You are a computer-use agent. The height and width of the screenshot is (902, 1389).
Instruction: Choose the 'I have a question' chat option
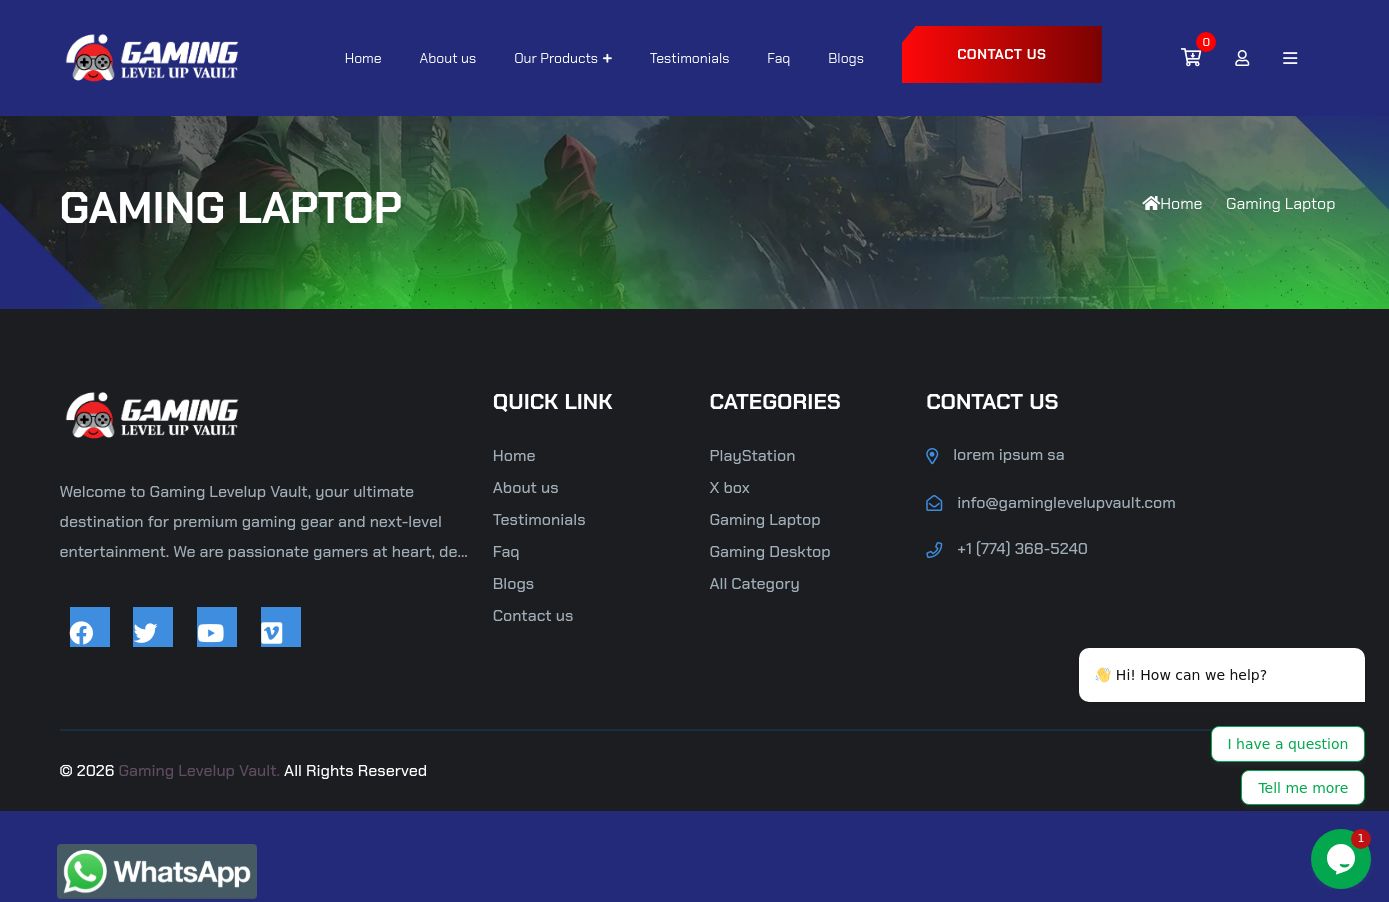[x=1287, y=744]
